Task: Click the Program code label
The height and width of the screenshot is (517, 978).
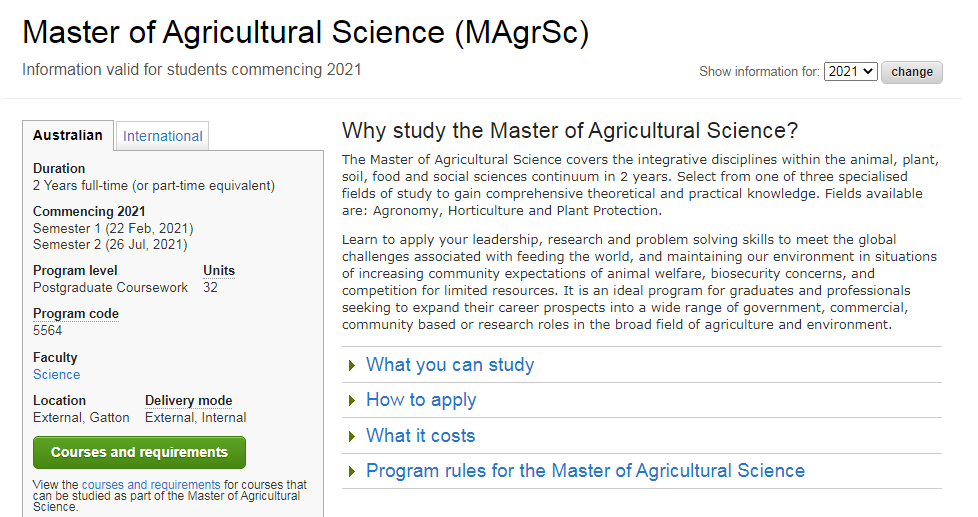Action: click(75, 314)
